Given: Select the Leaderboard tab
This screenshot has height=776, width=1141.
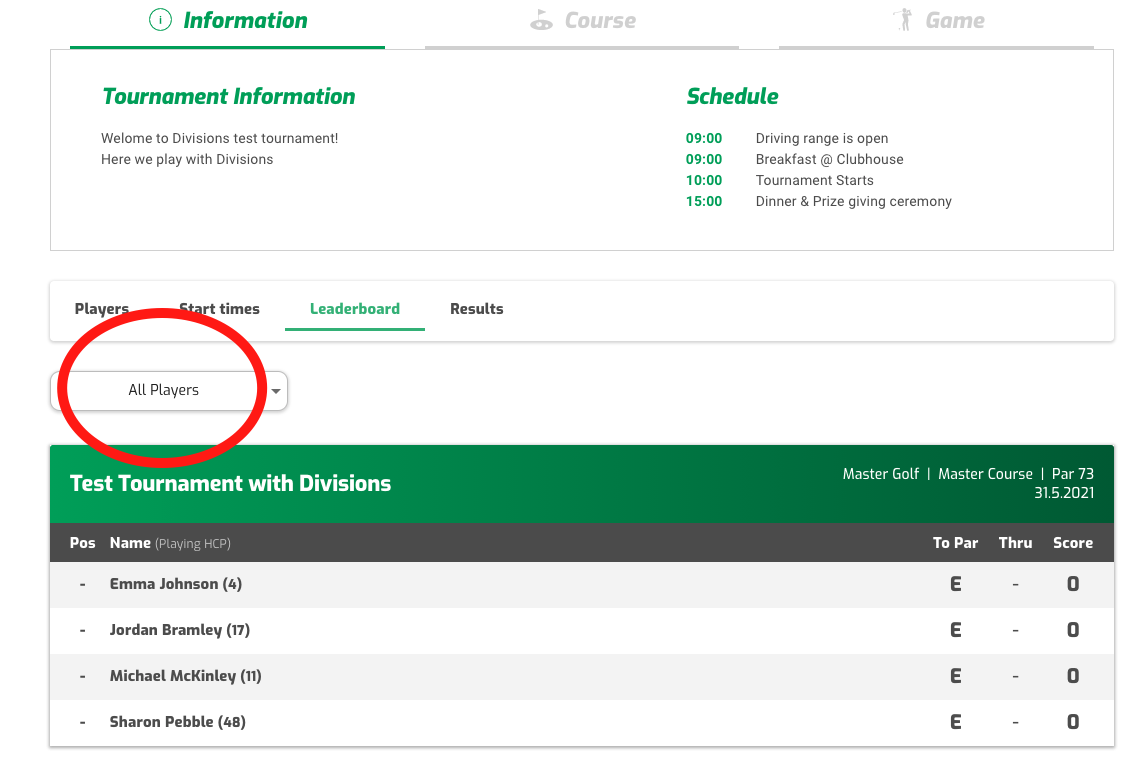Looking at the screenshot, I should pyautogui.click(x=354, y=309).
